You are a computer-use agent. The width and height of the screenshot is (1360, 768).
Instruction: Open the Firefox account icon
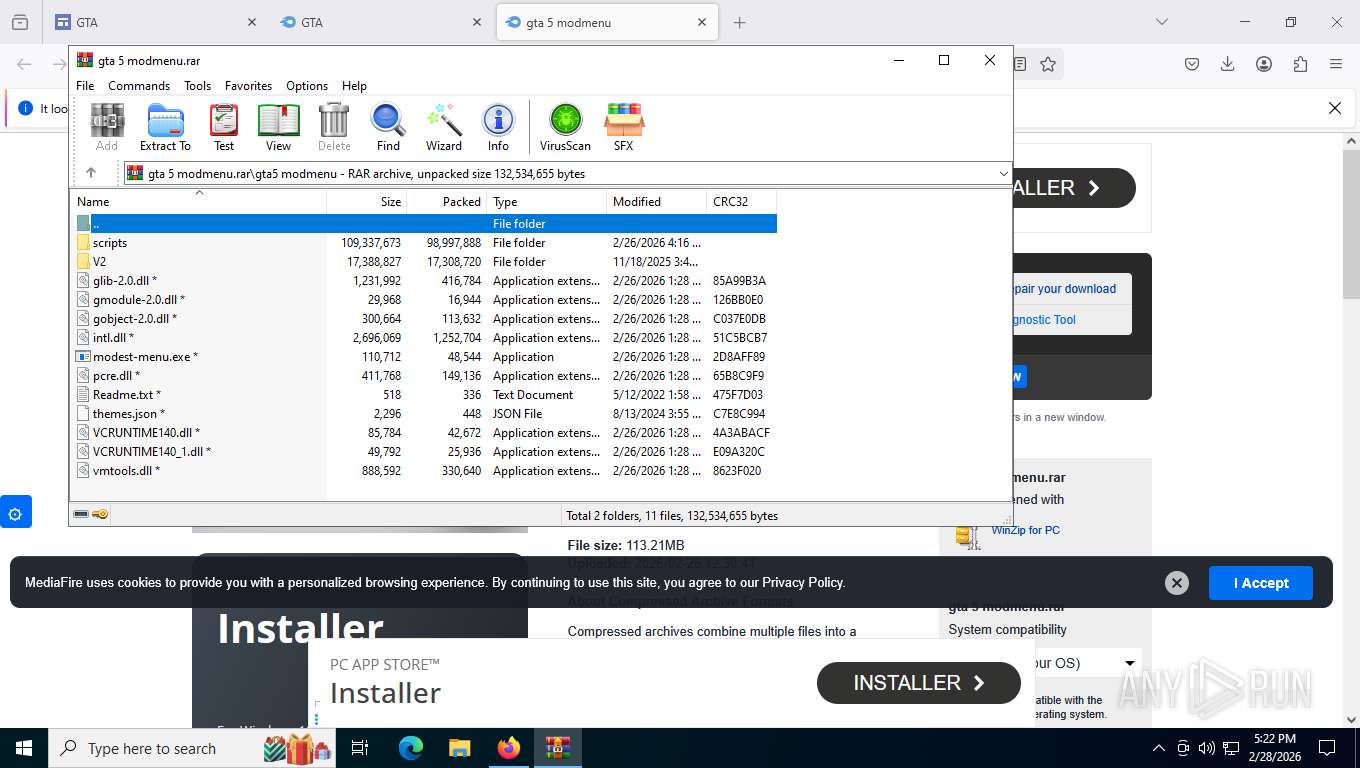point(1264,64)
